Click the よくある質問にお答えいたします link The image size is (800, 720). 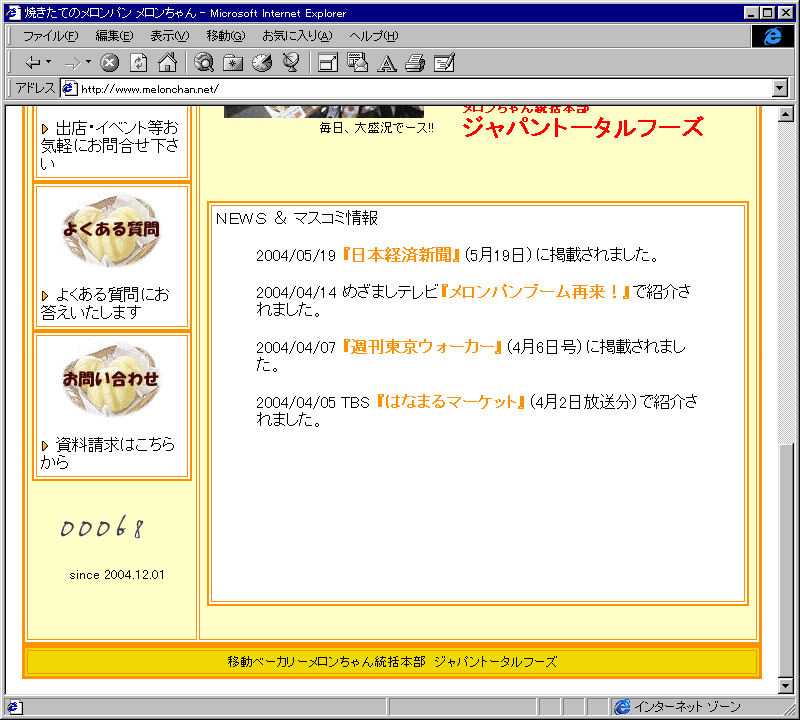[x=105, y=303]
